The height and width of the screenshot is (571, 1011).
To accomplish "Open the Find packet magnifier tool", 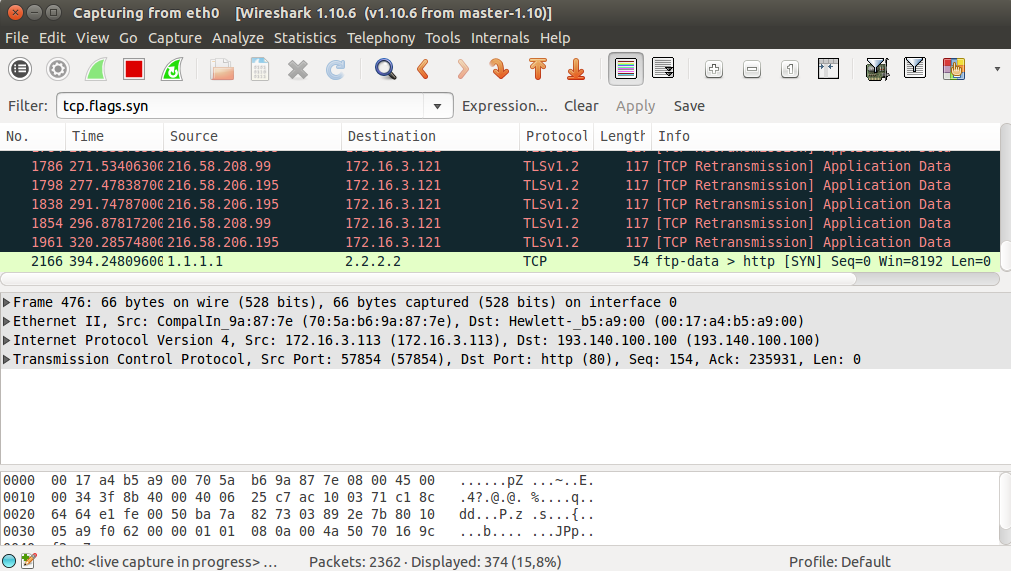I will pyautogui.click(x=385, y=69).
